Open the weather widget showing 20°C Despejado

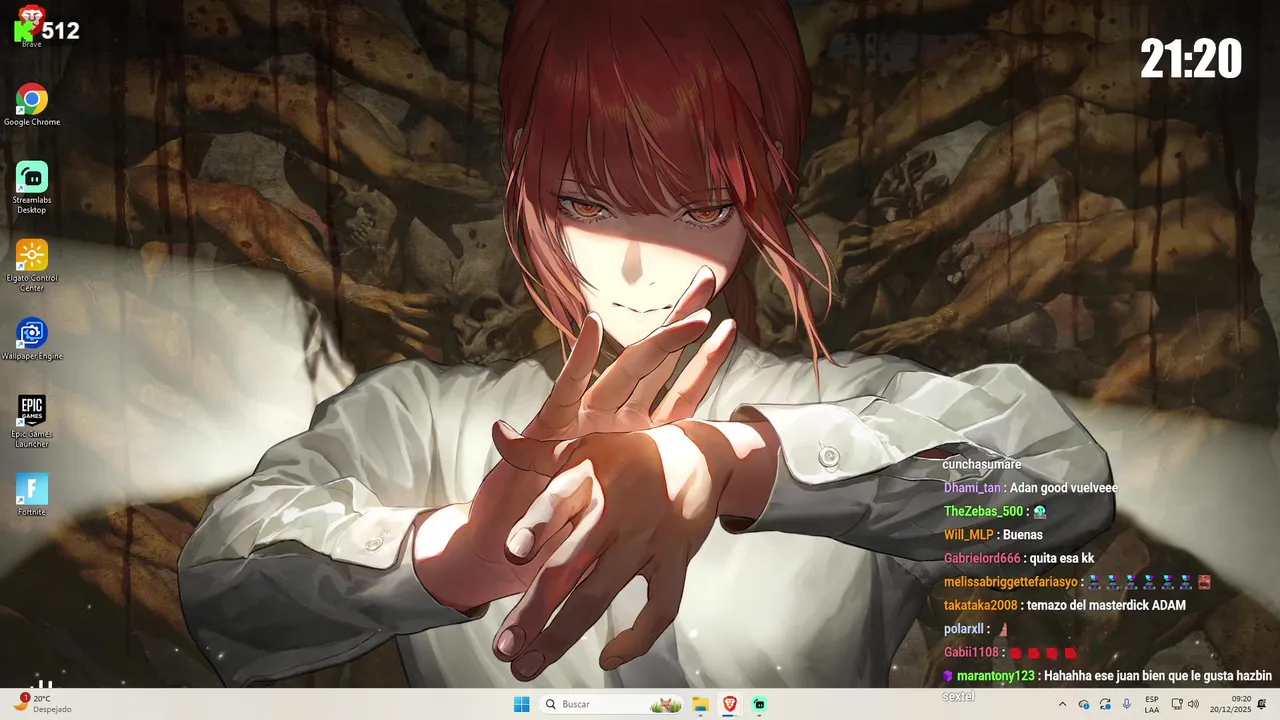[x=43, y=704]
